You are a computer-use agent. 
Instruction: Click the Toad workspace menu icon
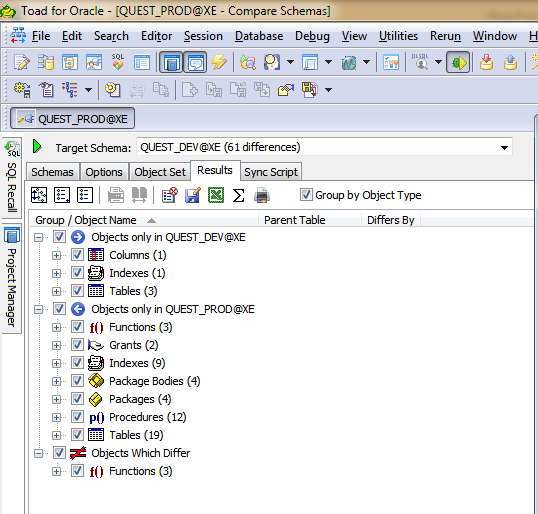[18, 36]
